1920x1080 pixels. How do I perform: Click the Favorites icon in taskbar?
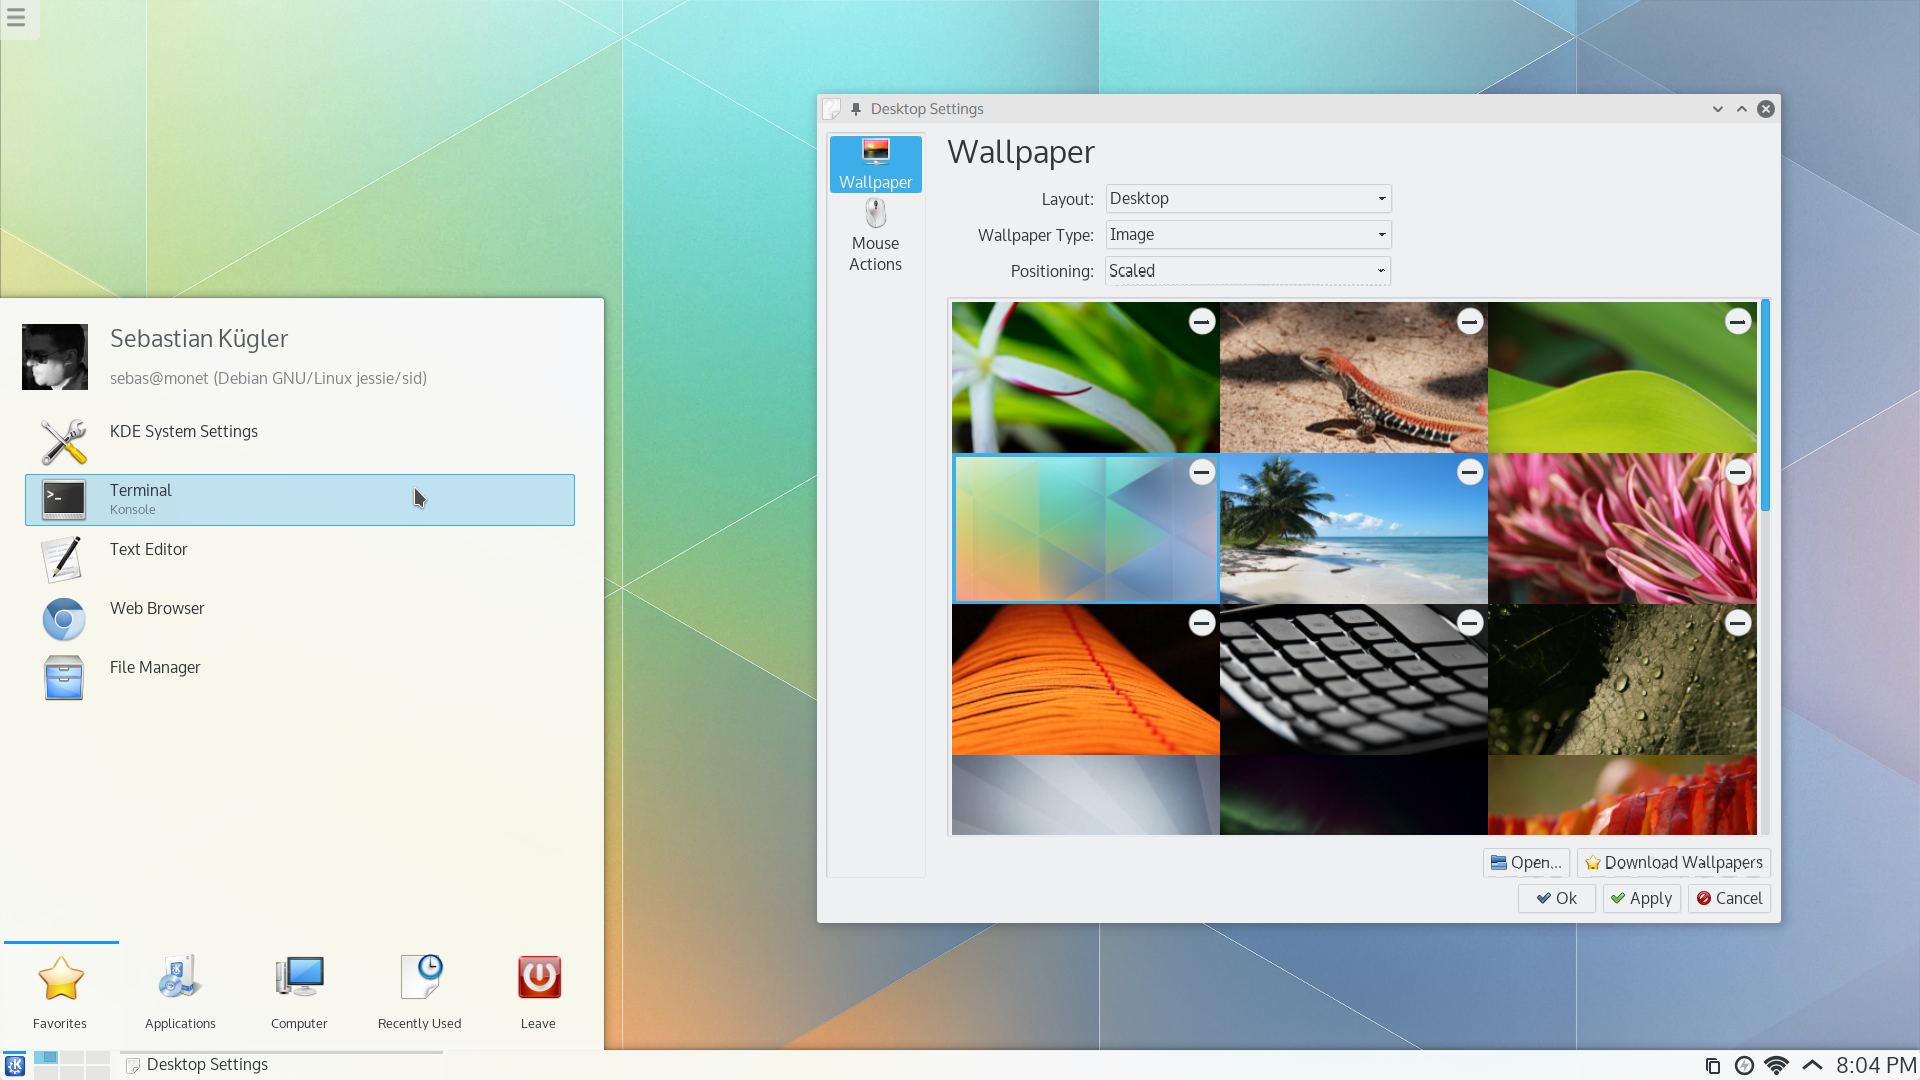pyautogui.click(x=59, y=989)
